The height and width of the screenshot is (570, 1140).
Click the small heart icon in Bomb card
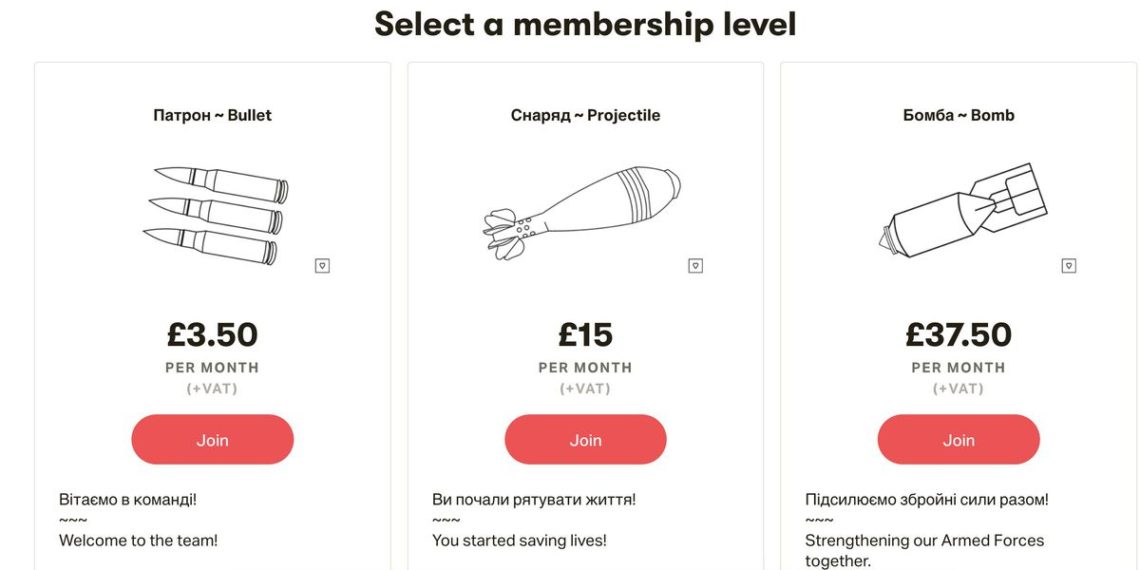click(x=1068, y=266)
